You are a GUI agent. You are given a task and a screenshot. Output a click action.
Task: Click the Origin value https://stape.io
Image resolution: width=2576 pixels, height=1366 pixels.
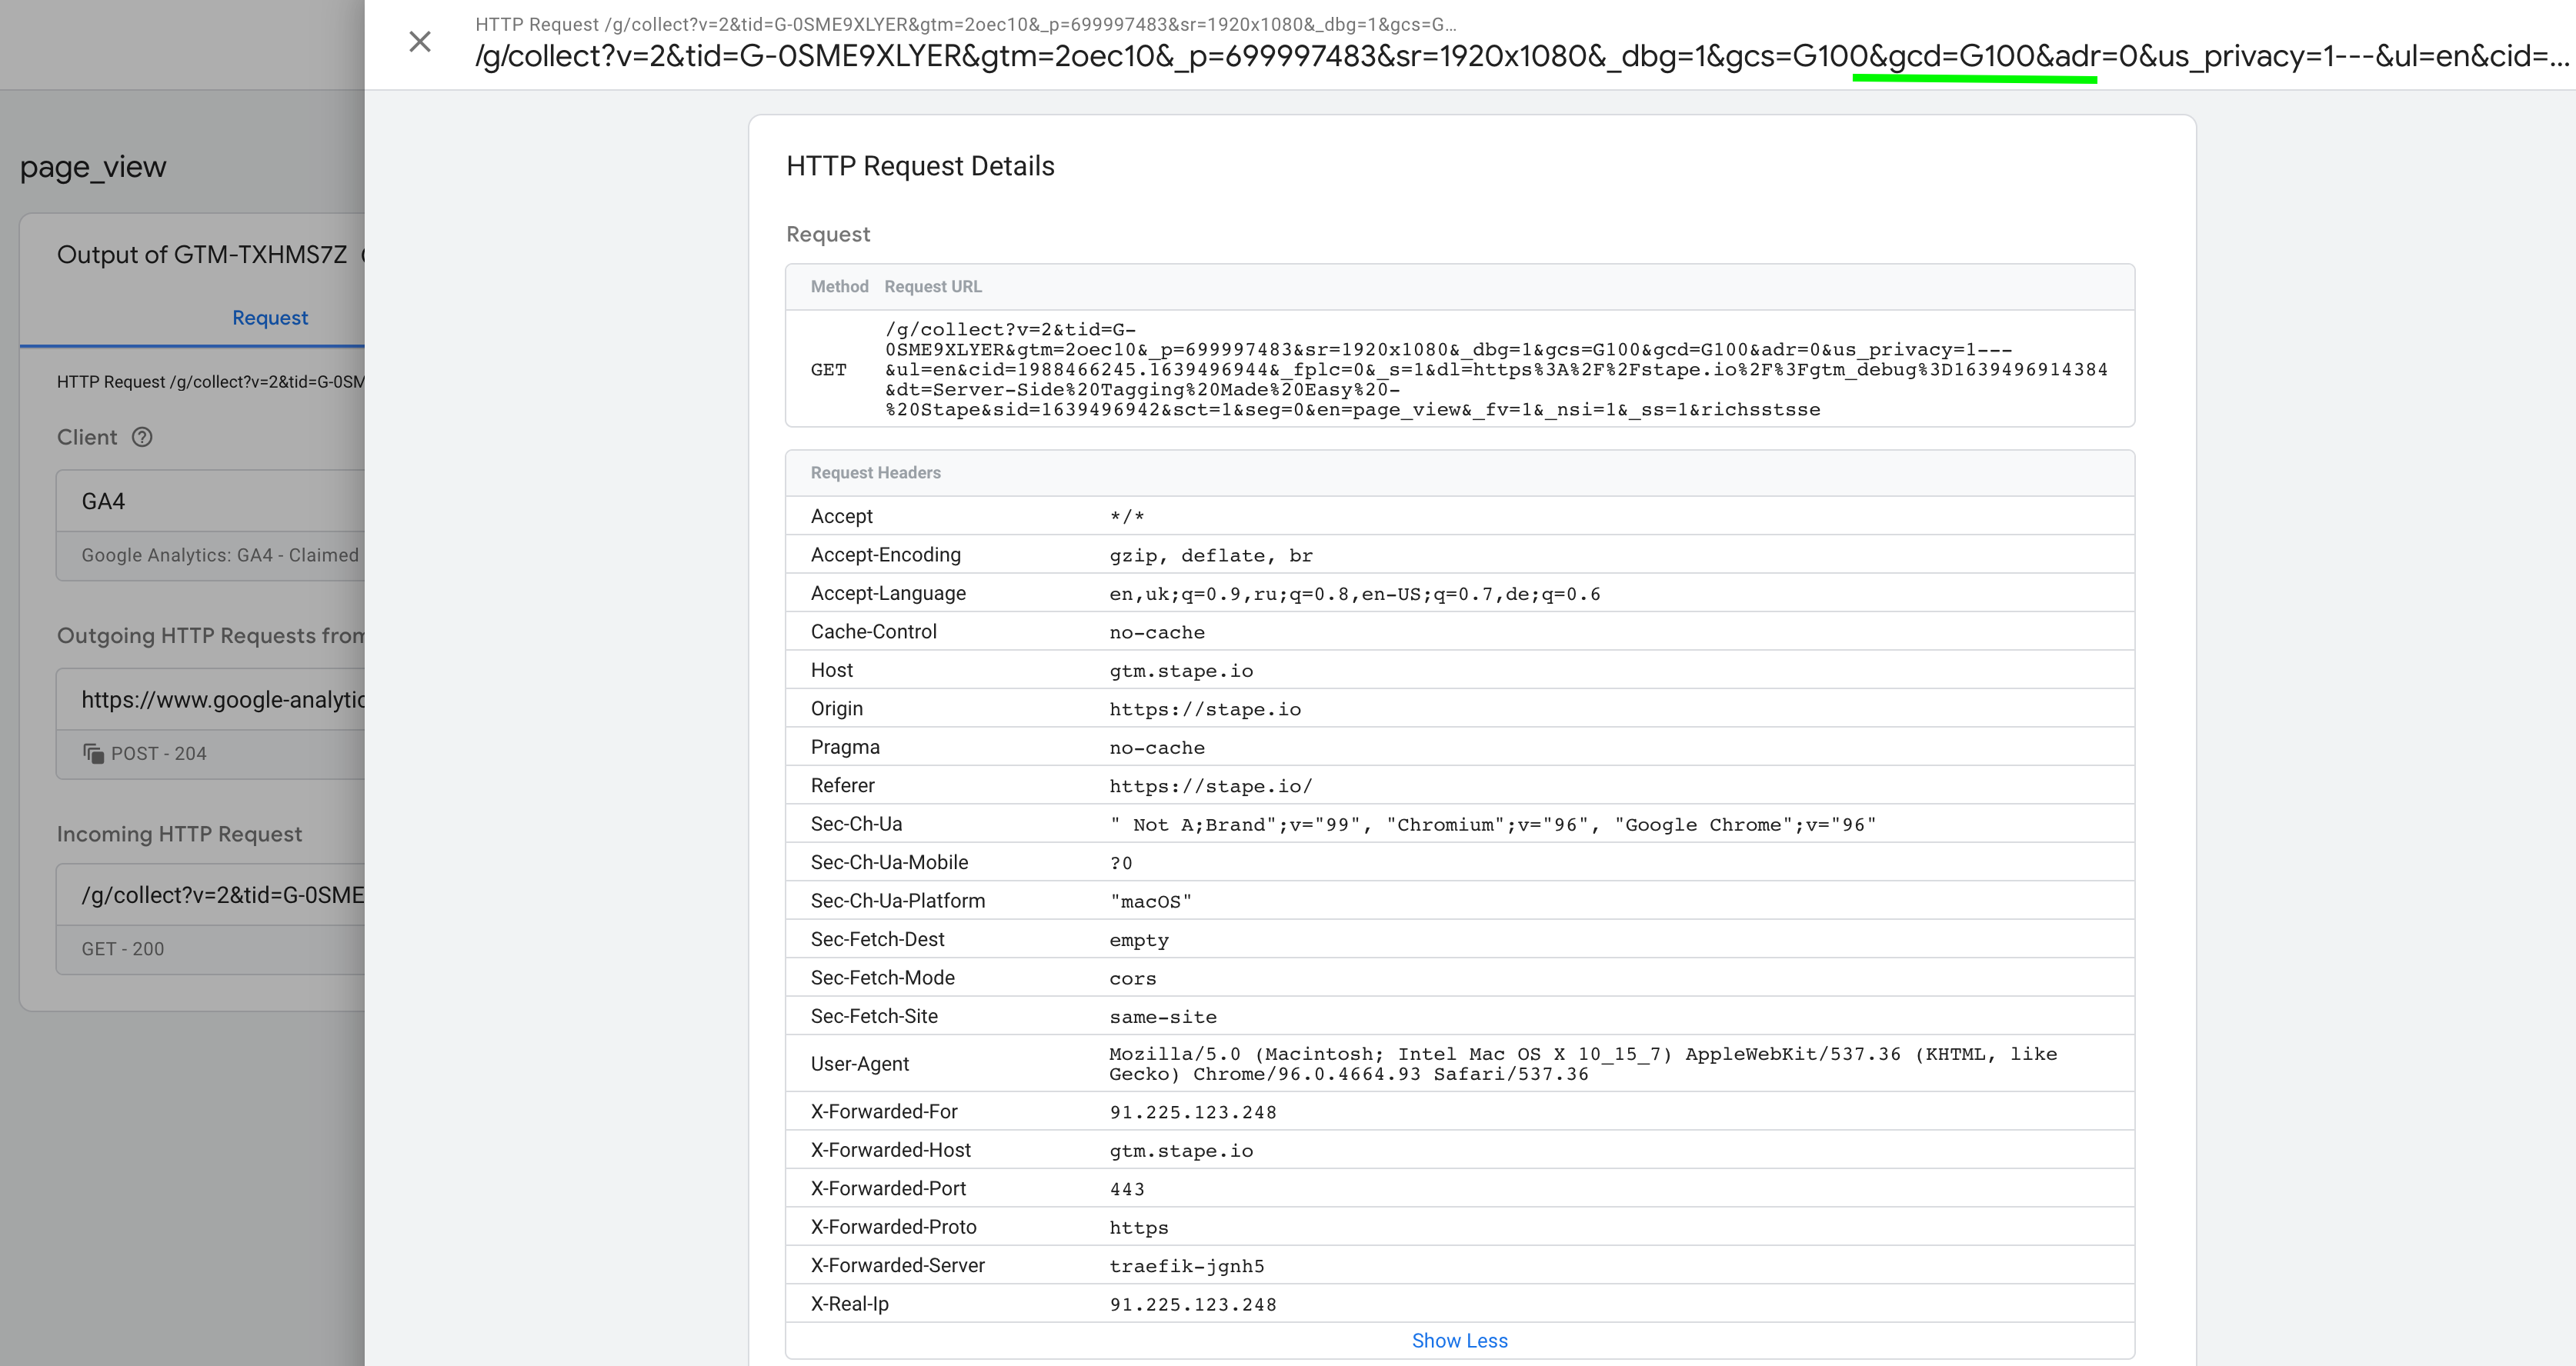point(1205,709)
